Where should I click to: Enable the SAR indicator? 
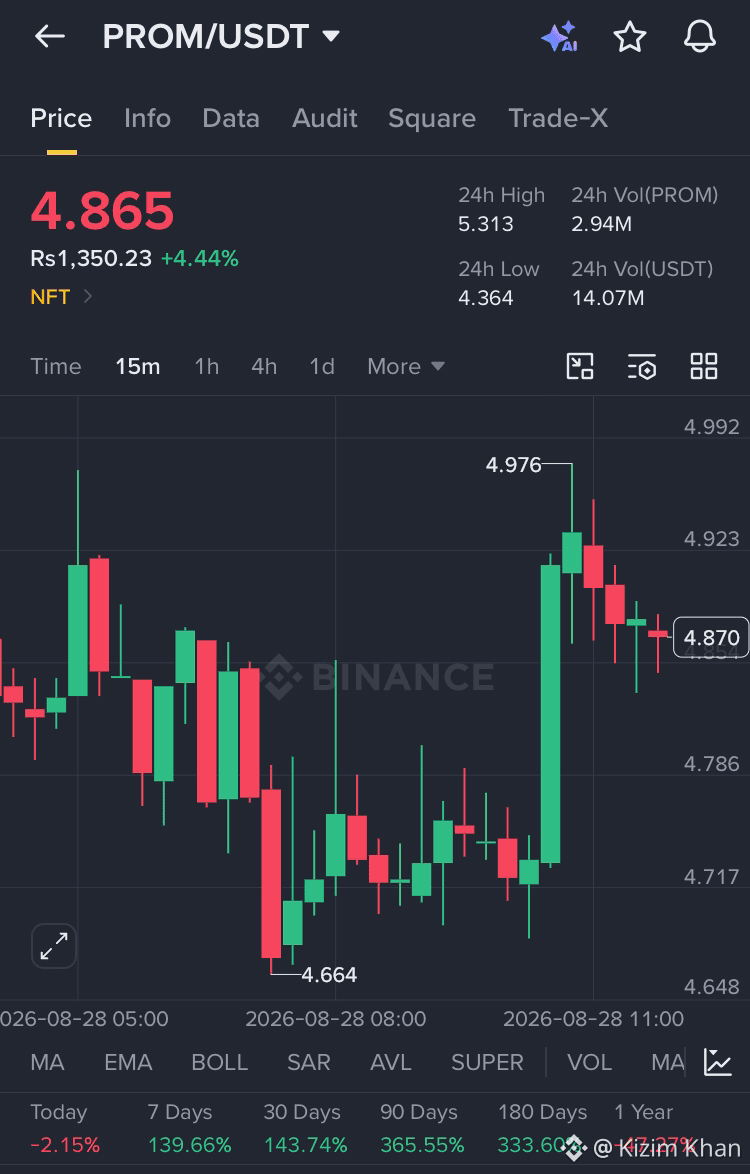[x=308, y=1062]
